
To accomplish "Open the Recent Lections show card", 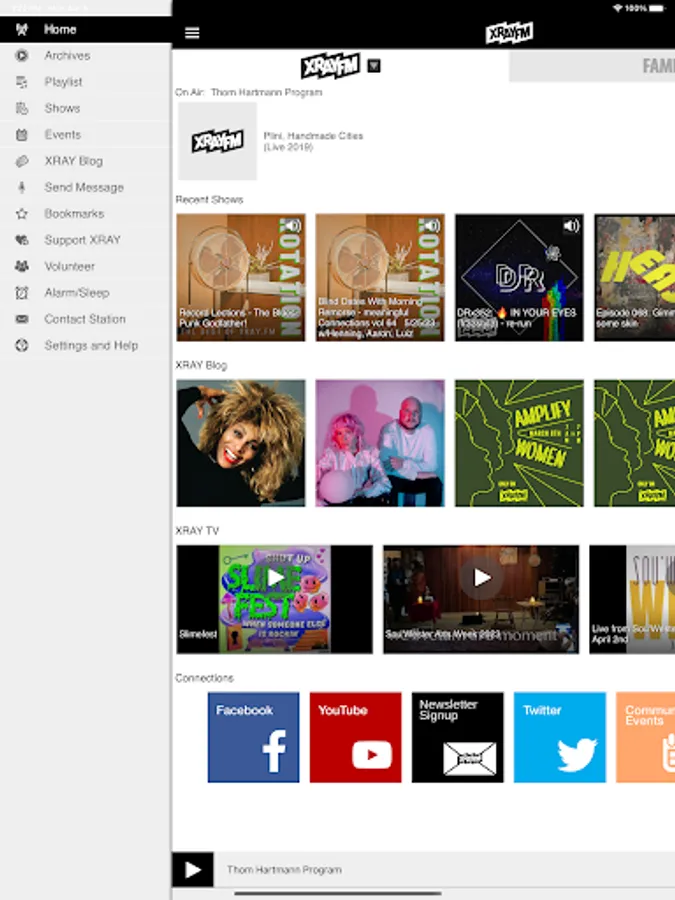I will 241,278.
